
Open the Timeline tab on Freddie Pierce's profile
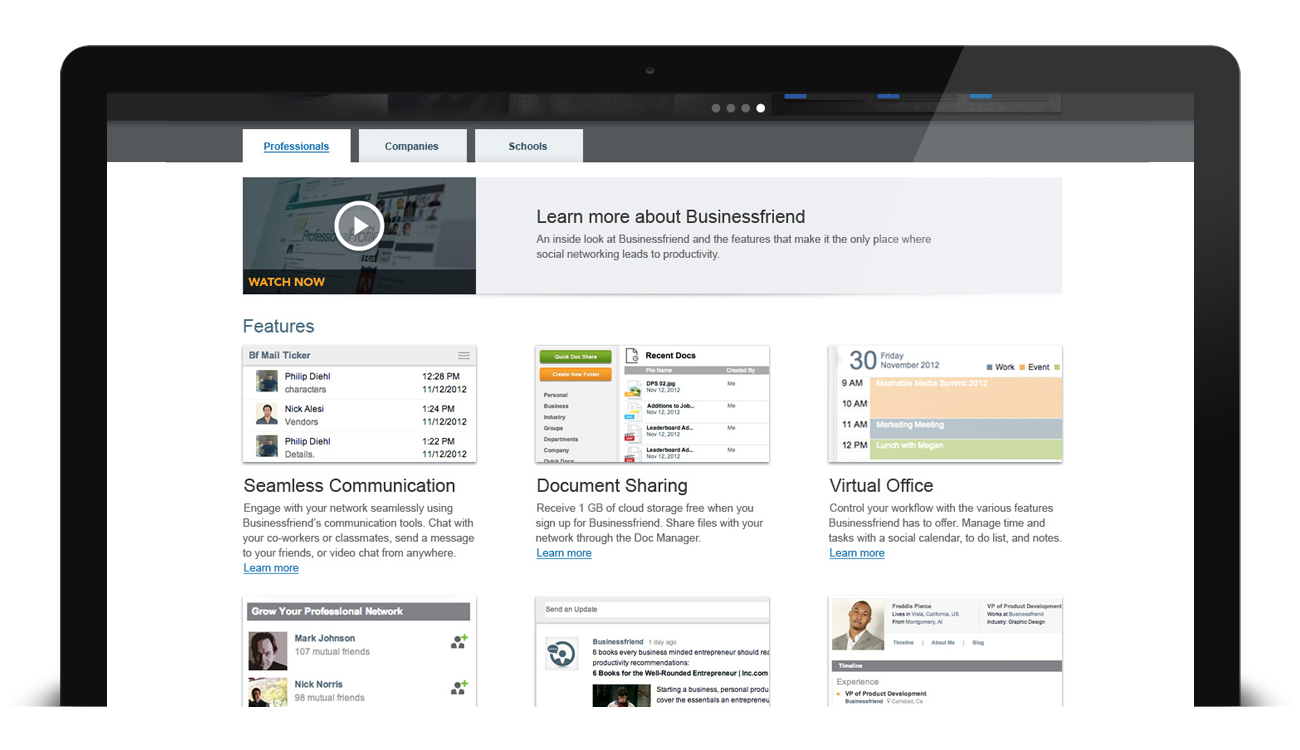coord(903,642)
